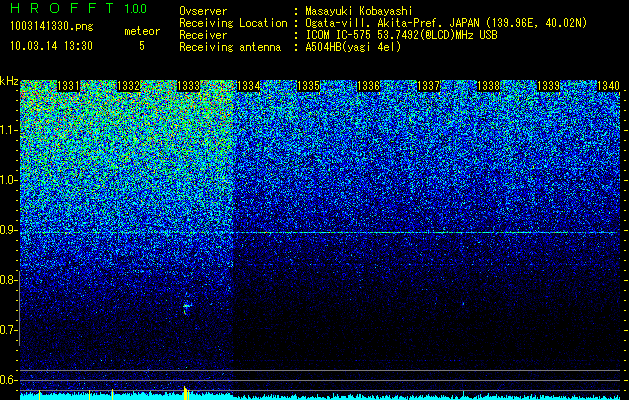Click the meteor count value 5
Viewport: 629px width, 400px height.
142,46
